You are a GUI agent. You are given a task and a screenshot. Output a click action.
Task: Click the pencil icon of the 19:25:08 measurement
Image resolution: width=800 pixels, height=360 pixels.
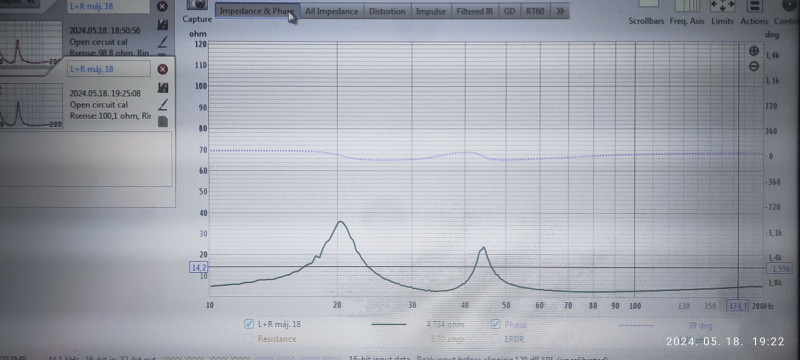click(163, 105)
